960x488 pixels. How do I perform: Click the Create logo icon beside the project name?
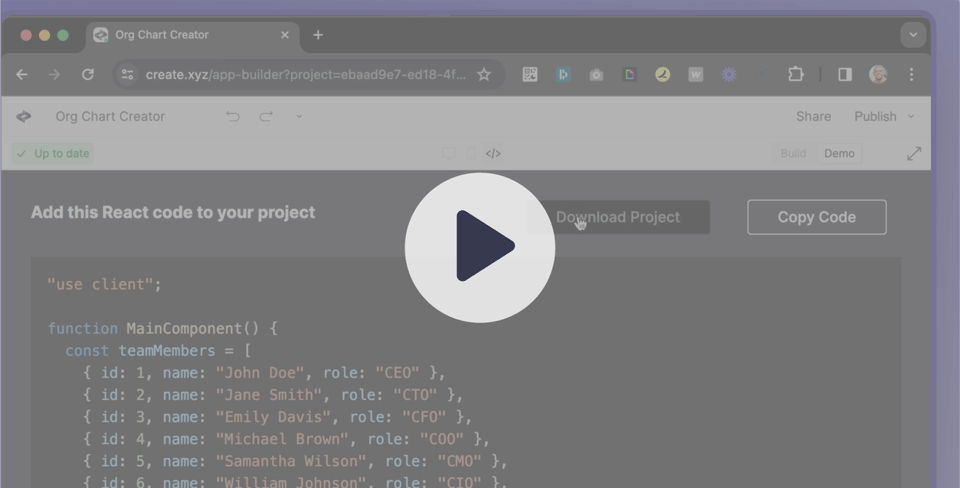point(23,116)
